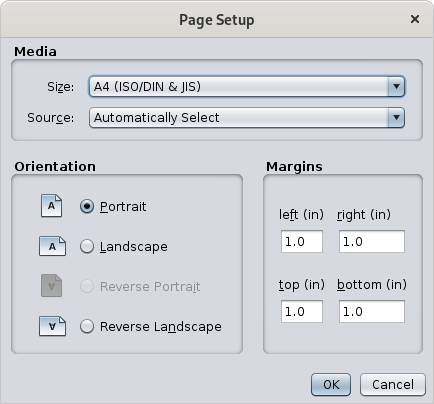
Task: Click the "Size:" label
Action: (x=61, y=87)
